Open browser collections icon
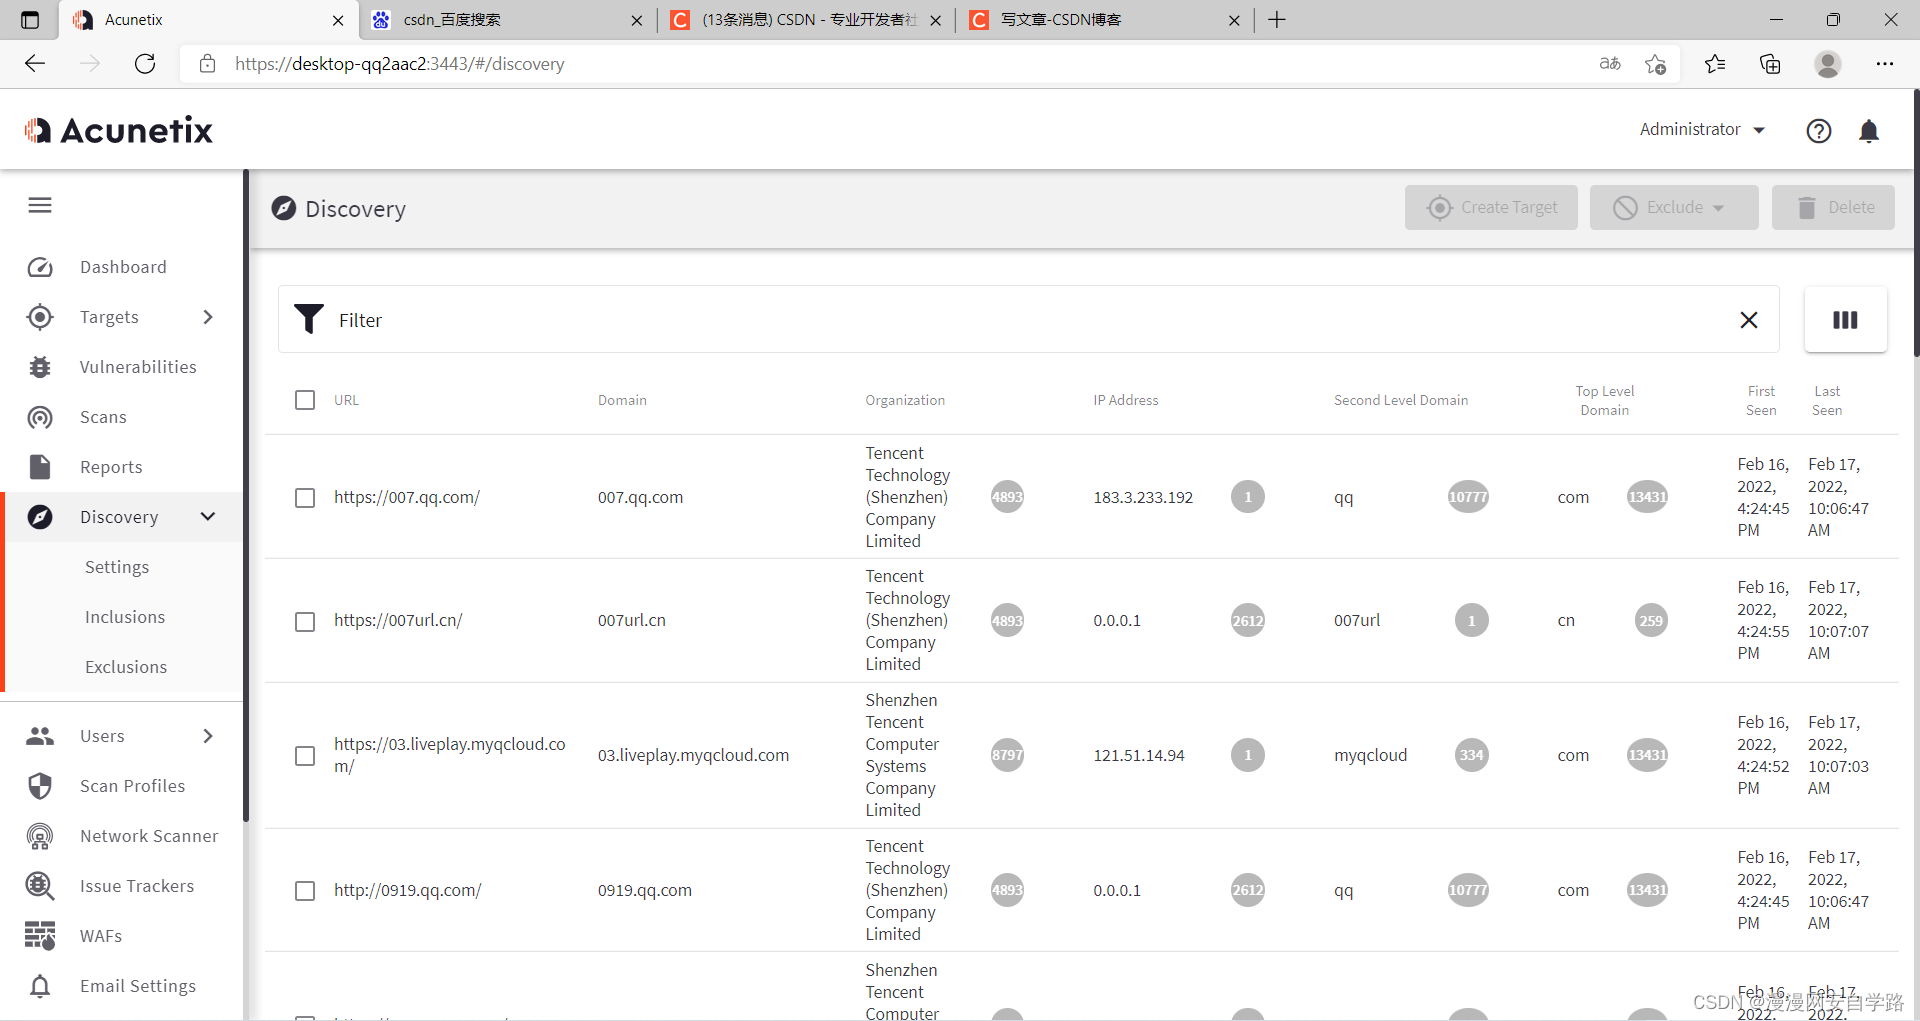This screenshot has height=1021, width=1920. (x=1770, y=64)
